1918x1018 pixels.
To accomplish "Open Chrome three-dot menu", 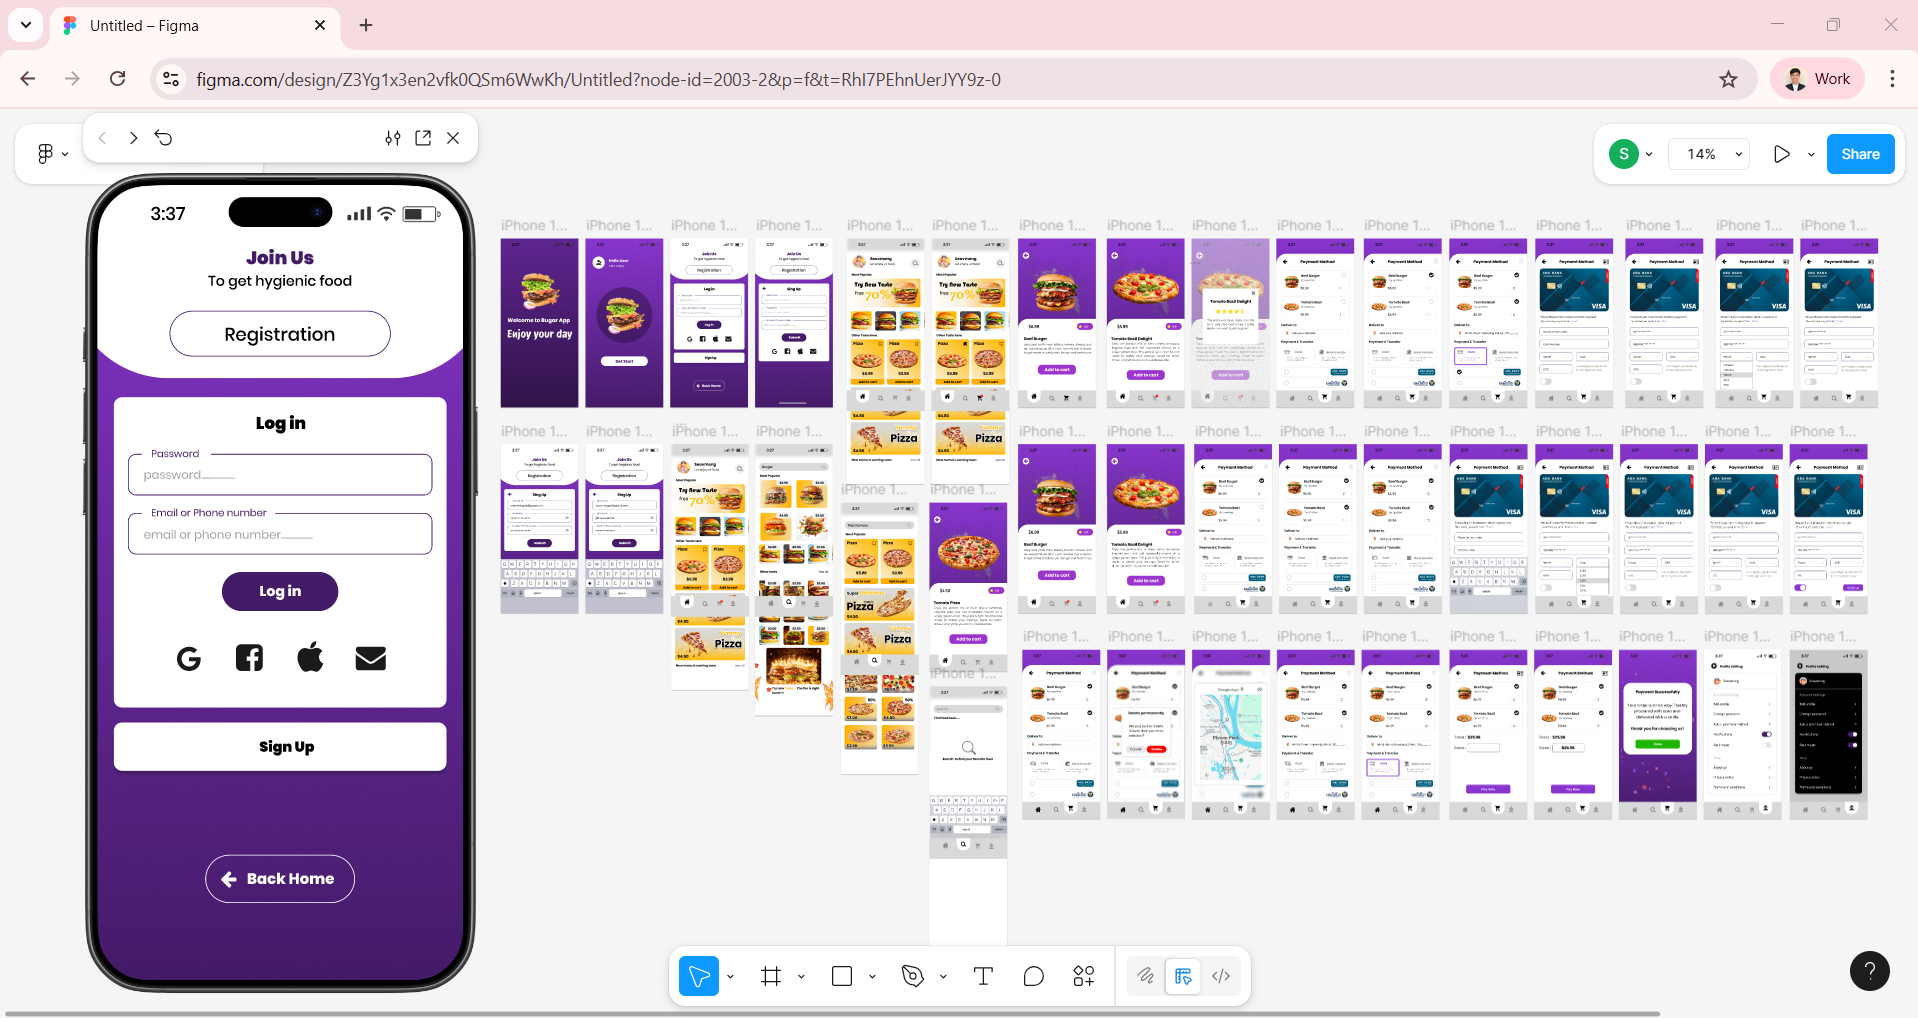I will point(1892,79).
